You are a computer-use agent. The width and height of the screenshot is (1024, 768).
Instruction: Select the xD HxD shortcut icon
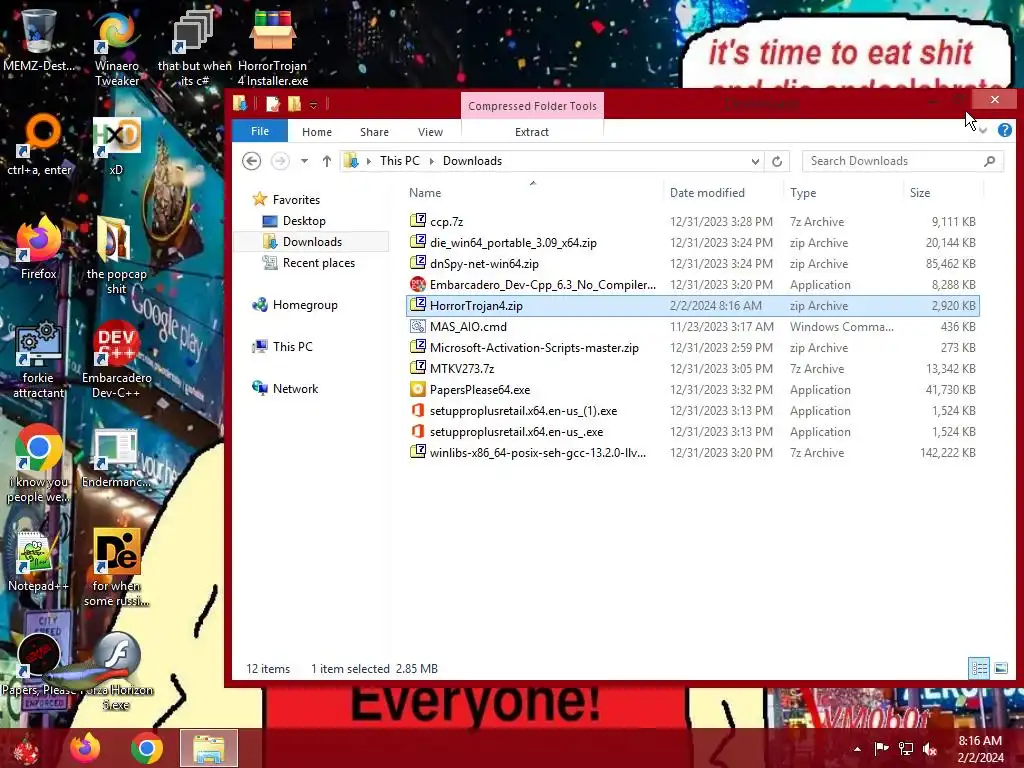coord(116,145)
